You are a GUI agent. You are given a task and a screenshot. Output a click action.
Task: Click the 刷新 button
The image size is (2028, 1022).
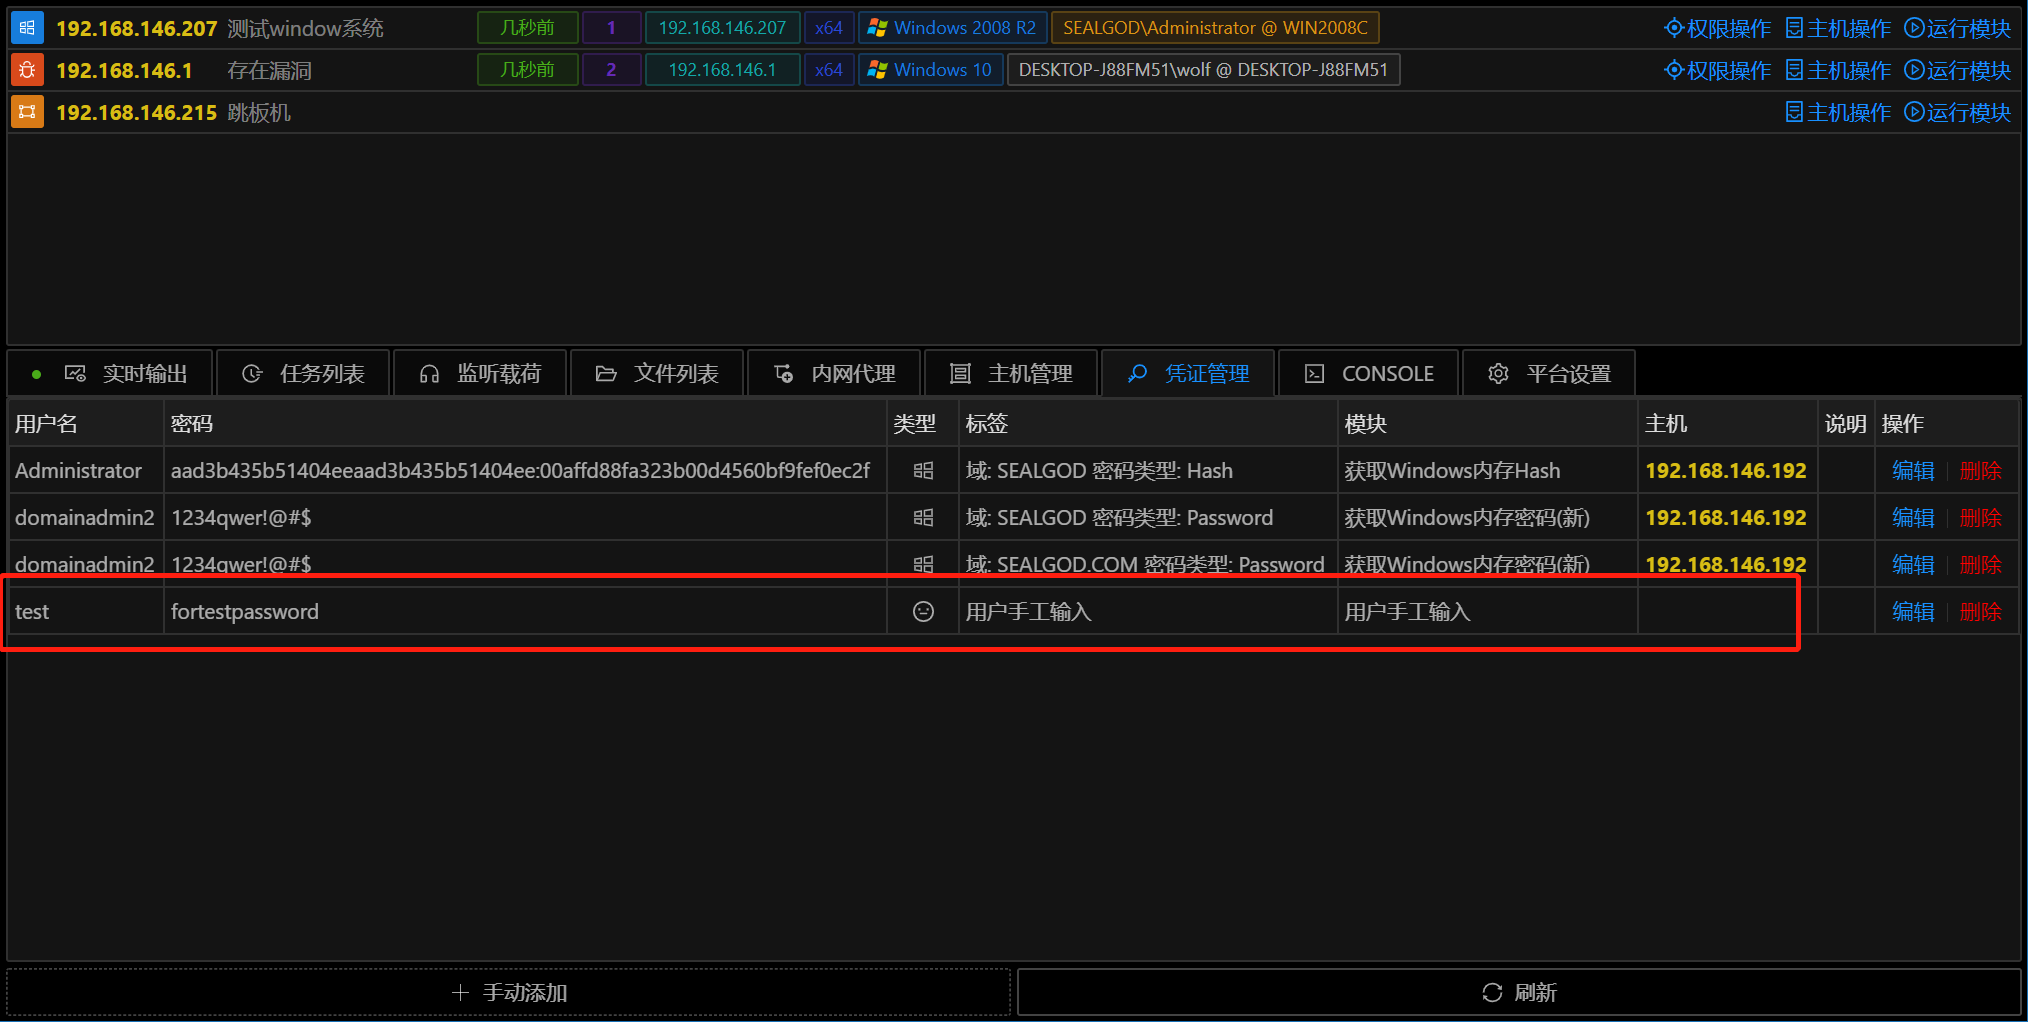1519,992
